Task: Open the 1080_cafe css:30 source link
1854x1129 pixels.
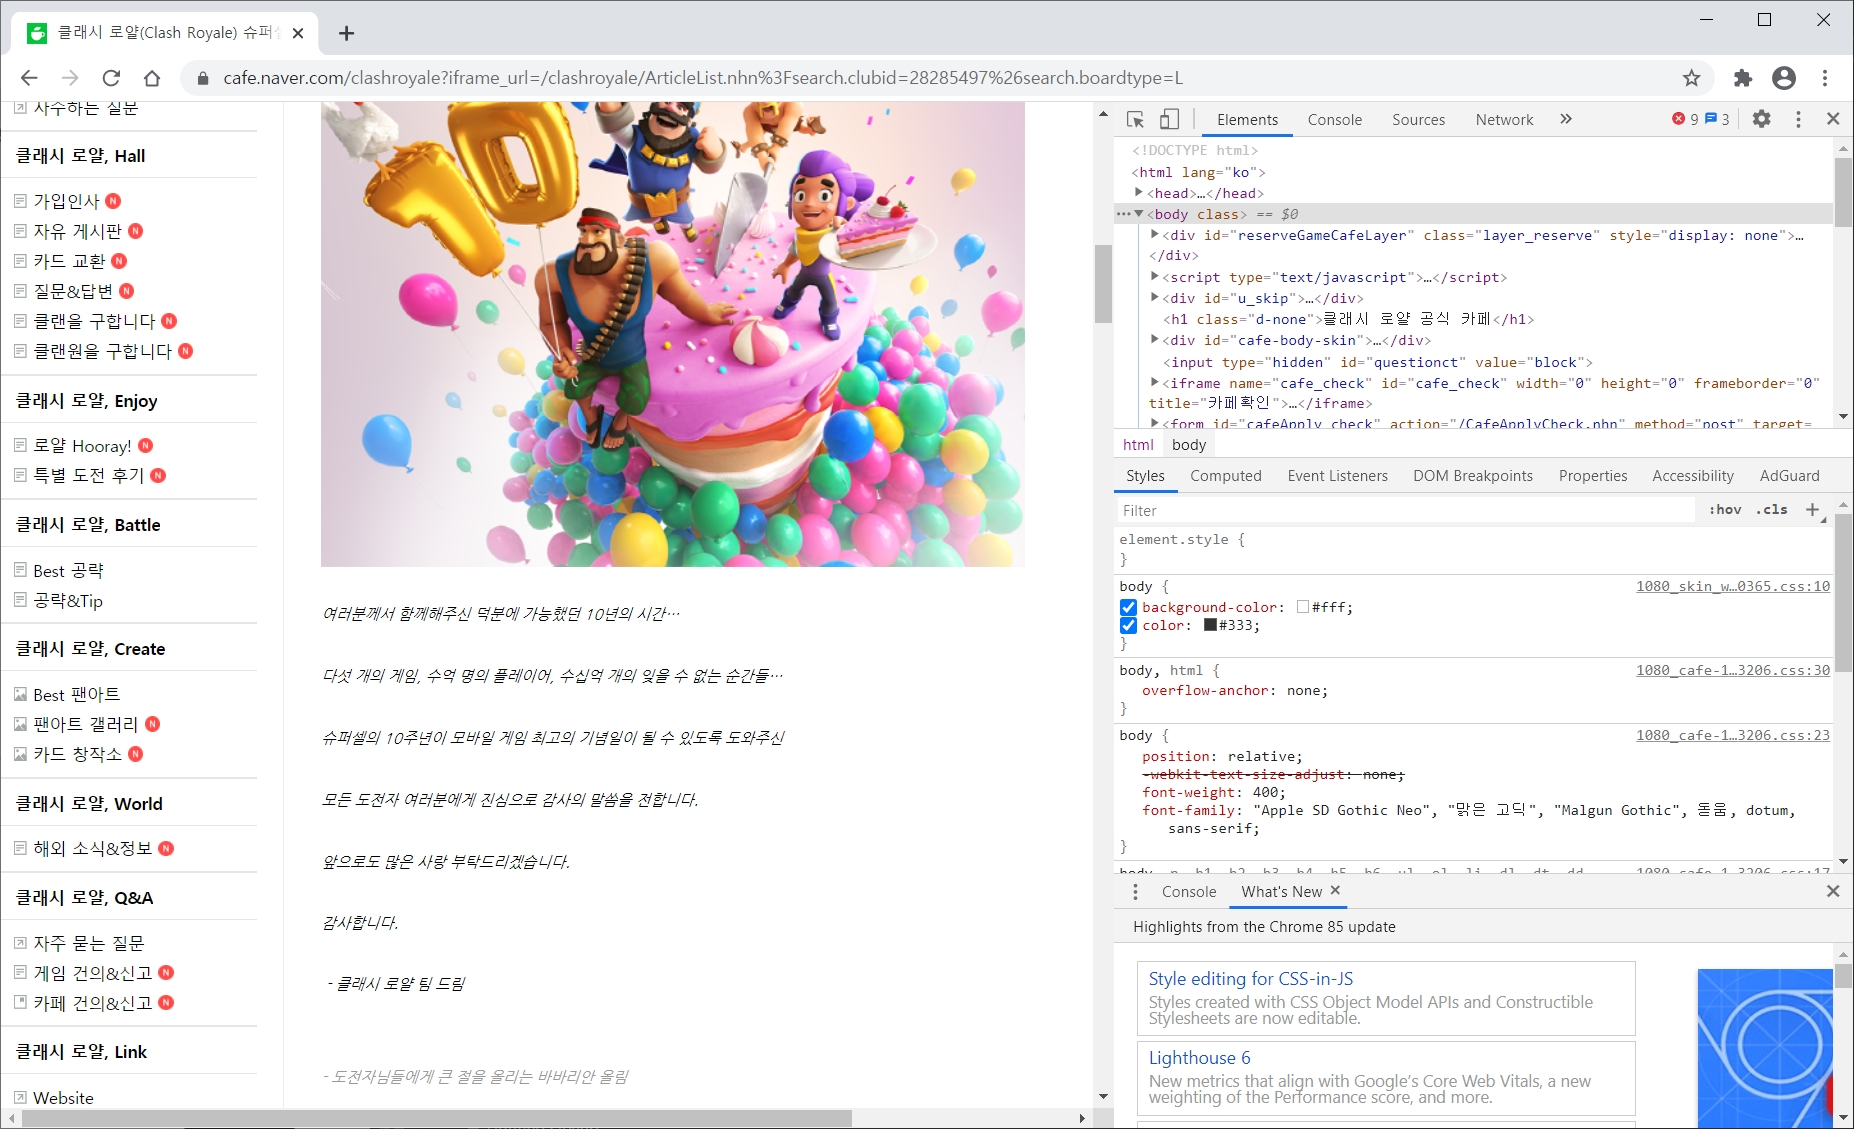Action: tap(1732, 670)
